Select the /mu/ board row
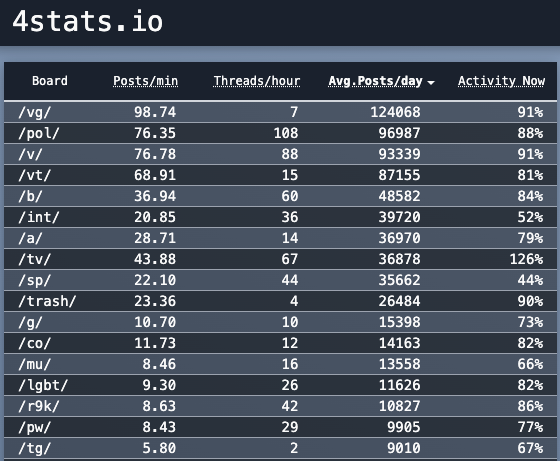 click(x=280, y=364)
